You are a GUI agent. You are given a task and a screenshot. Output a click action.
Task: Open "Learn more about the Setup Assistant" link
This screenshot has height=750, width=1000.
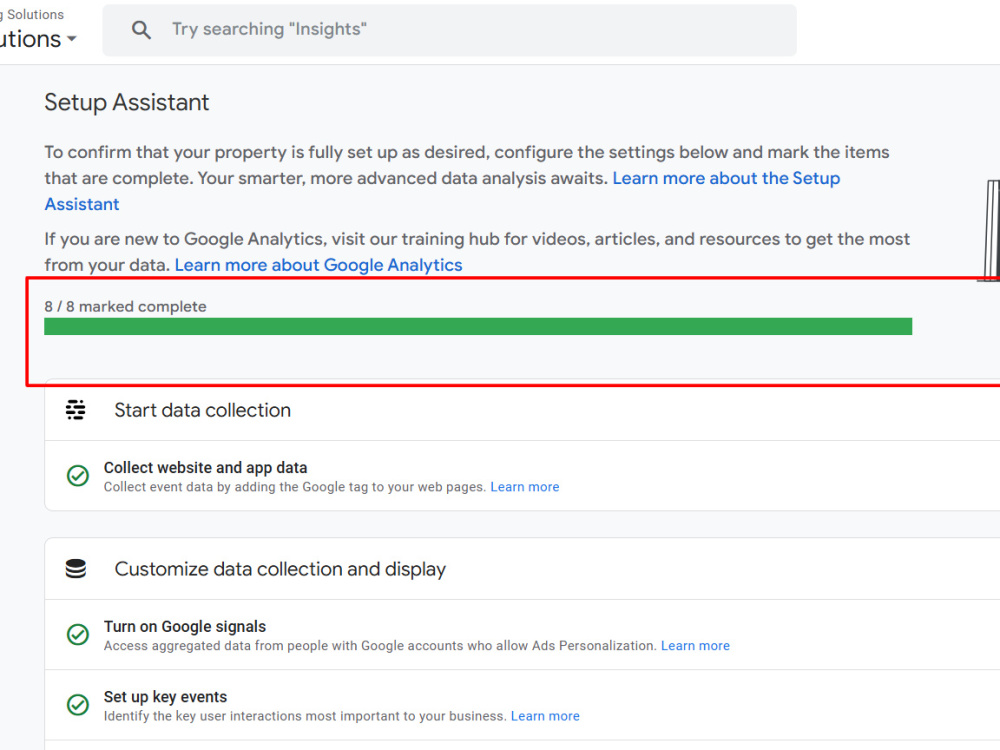pos(442,191)
